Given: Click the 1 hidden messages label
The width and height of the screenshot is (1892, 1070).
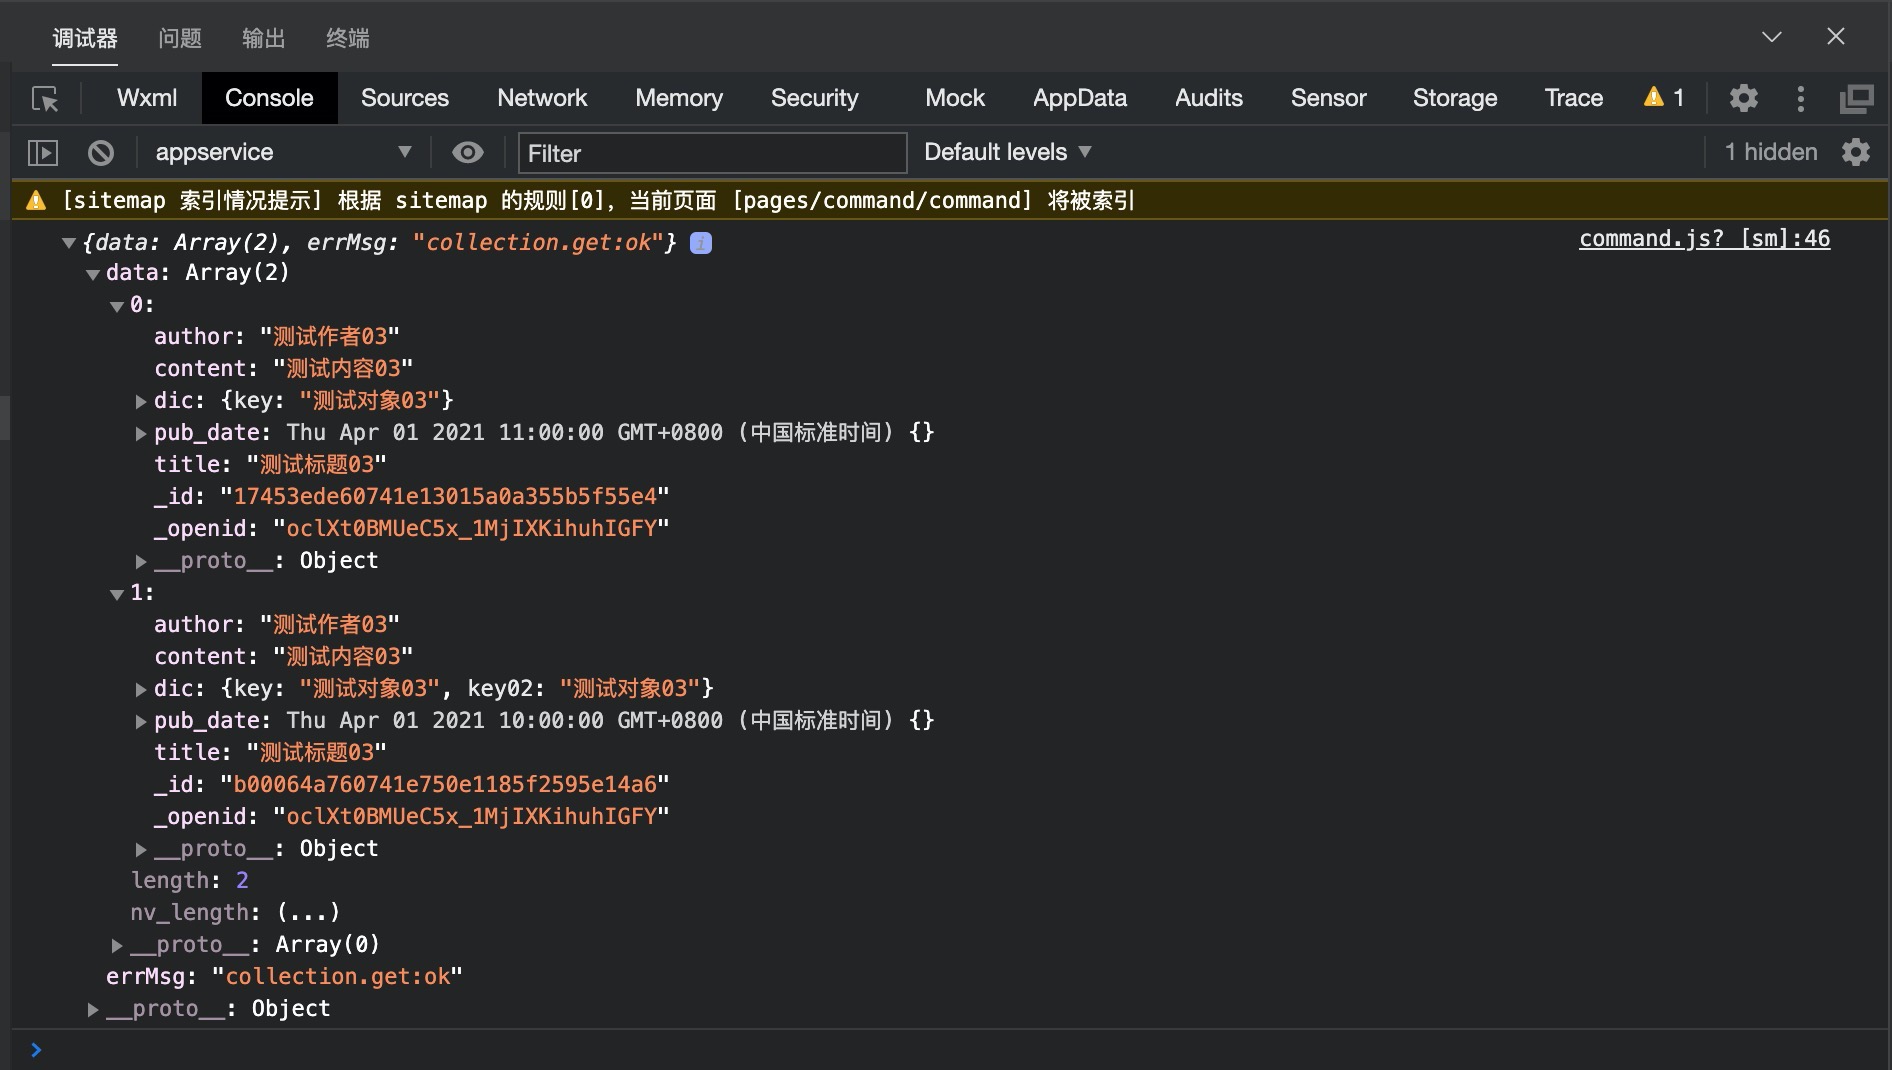Looking at the screenshot, I should click(1771, 152).
